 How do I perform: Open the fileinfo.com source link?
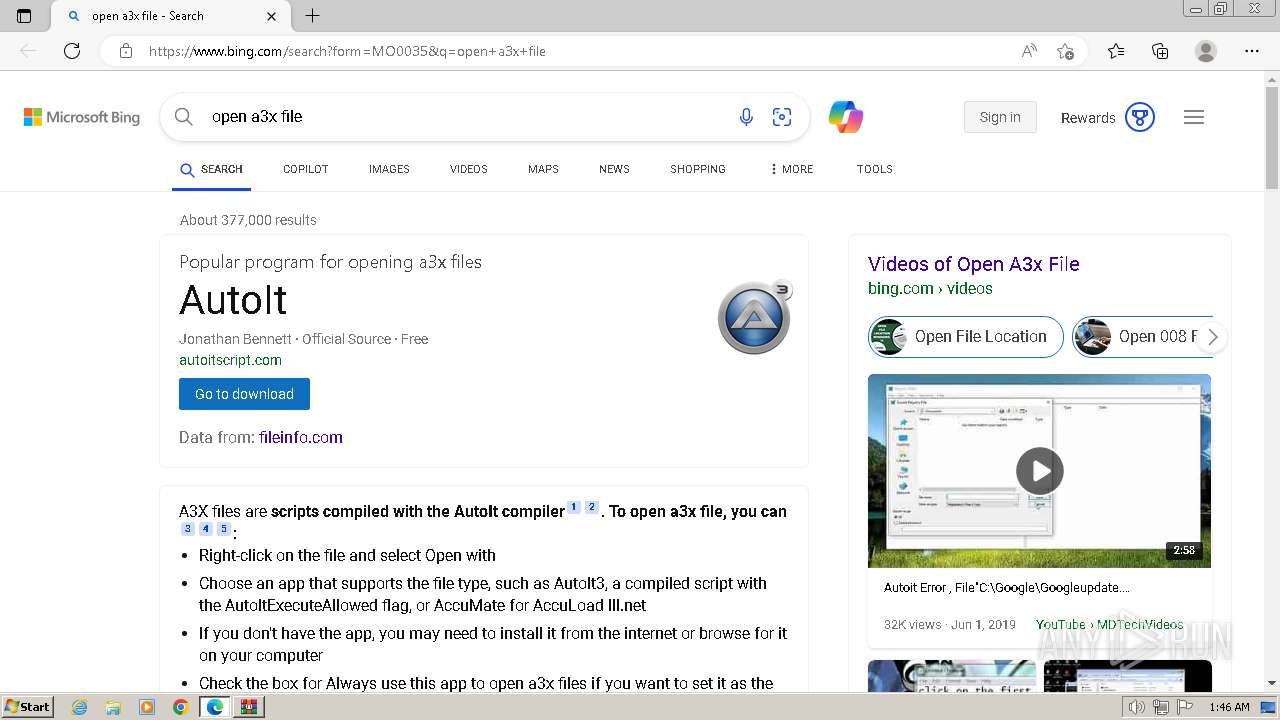[301, 437]
